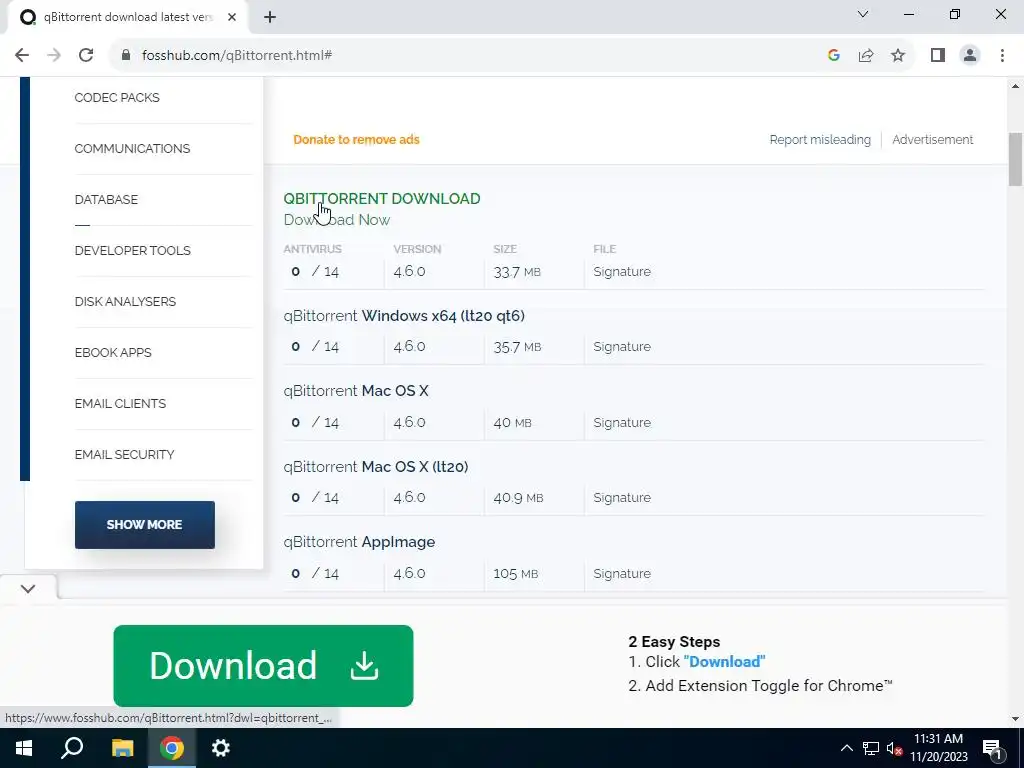Image resolution: width=1024 pixels, height=768 pixels.
Task: Open Signature for the 35.7 MB file
Action: [x=622, y=347]
